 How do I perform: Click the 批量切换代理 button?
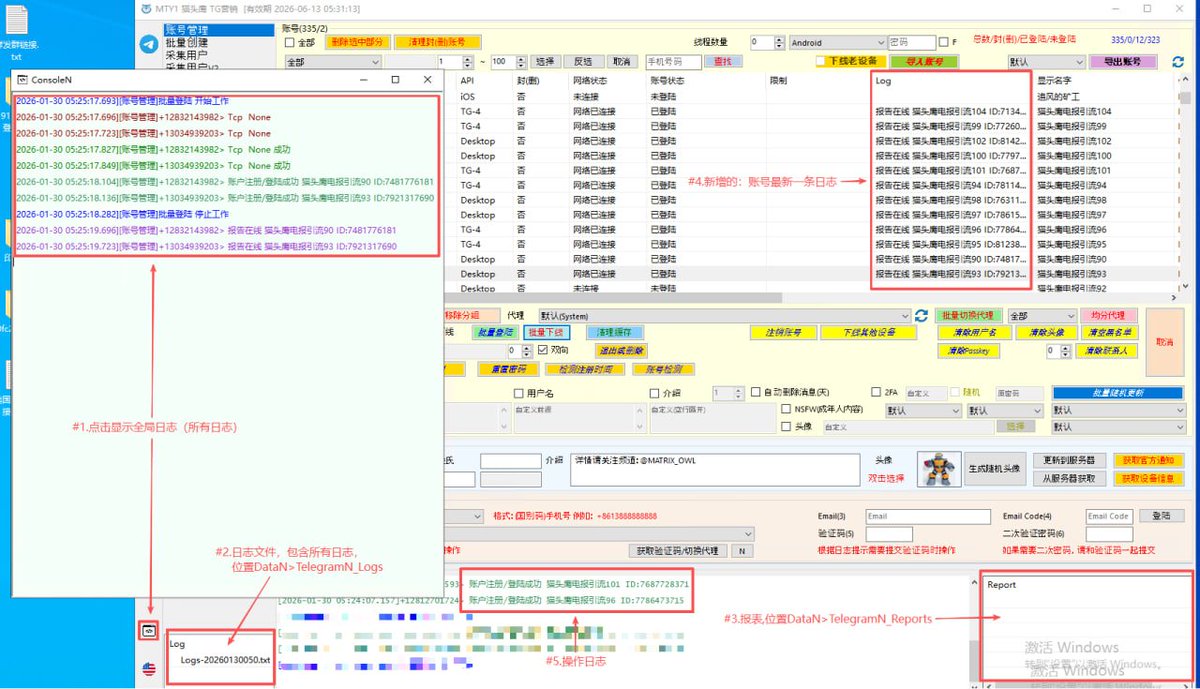coord(968,315)
